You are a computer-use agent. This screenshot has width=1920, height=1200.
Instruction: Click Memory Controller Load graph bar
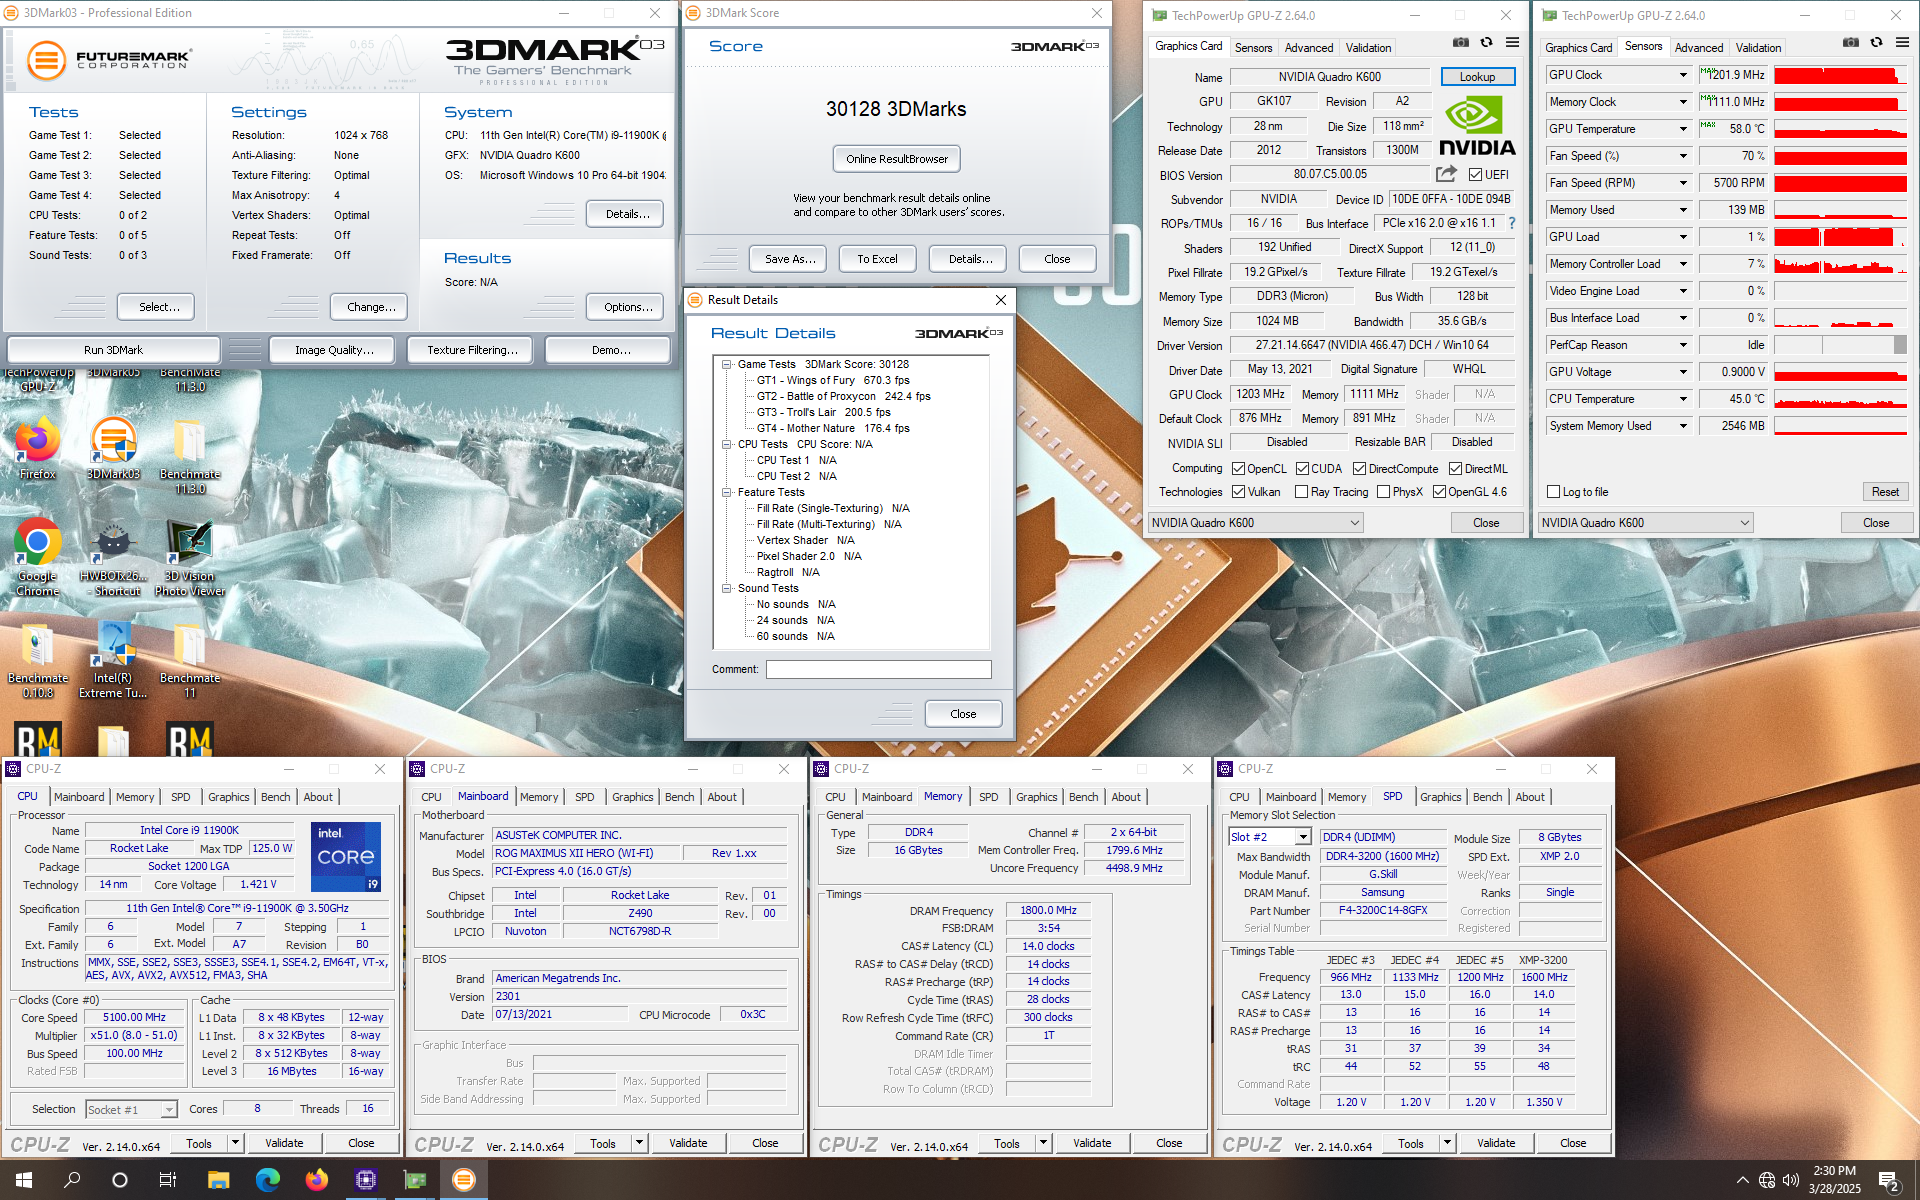pos(1840,264)
